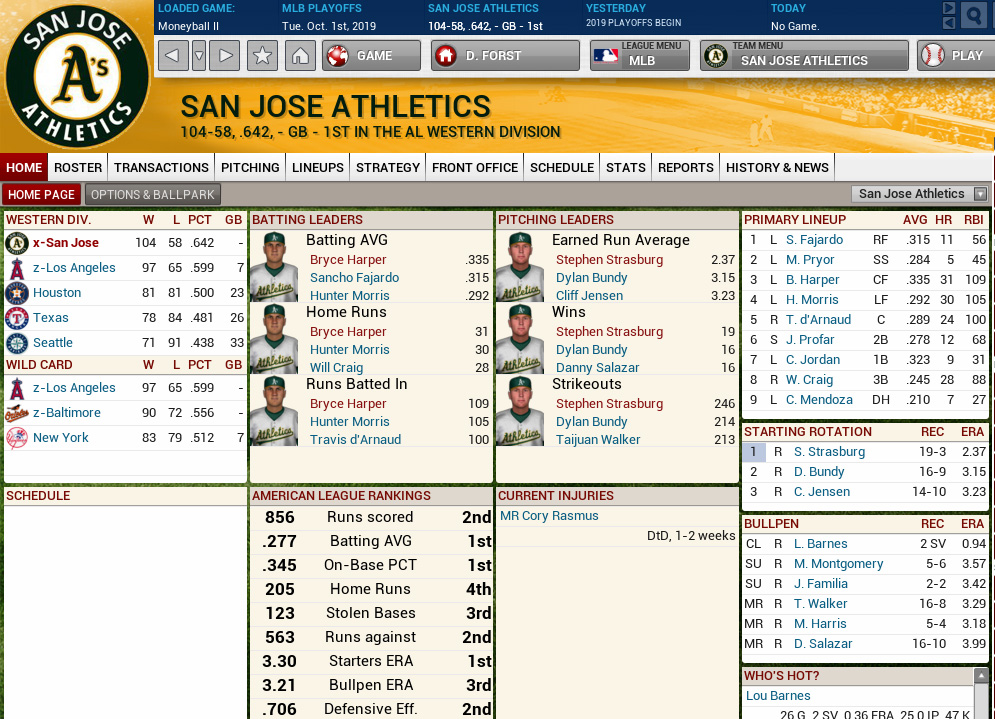Open the navigation history dropdown arrow
The image size is (995, 719).
[x=199, y=56]
